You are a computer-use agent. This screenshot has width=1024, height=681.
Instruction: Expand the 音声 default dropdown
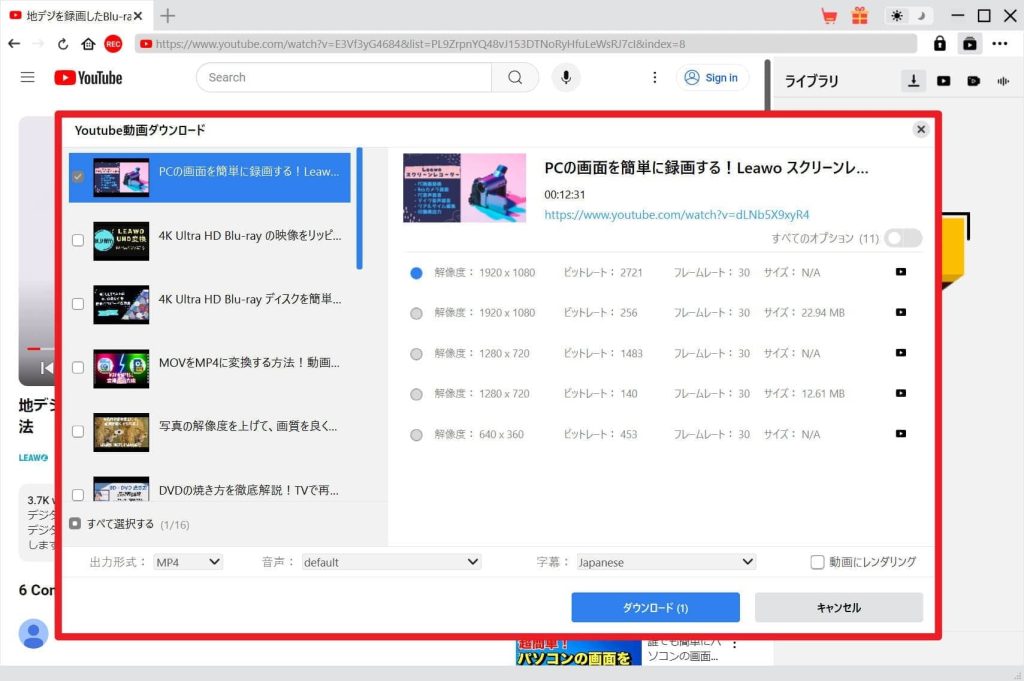390,561
